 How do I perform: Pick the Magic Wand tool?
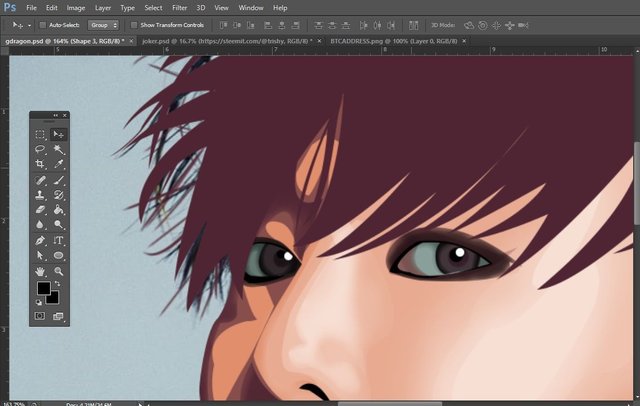tap(58, 148)
